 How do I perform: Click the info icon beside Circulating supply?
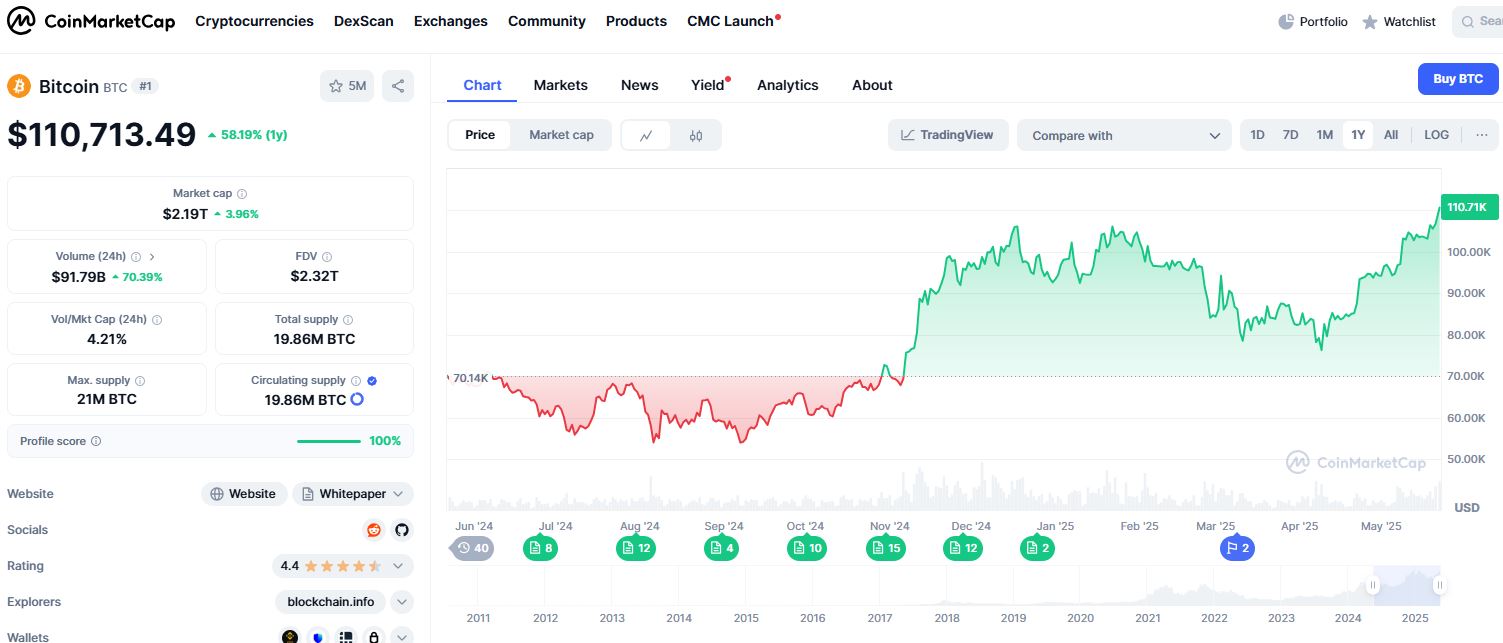point(355,381)
